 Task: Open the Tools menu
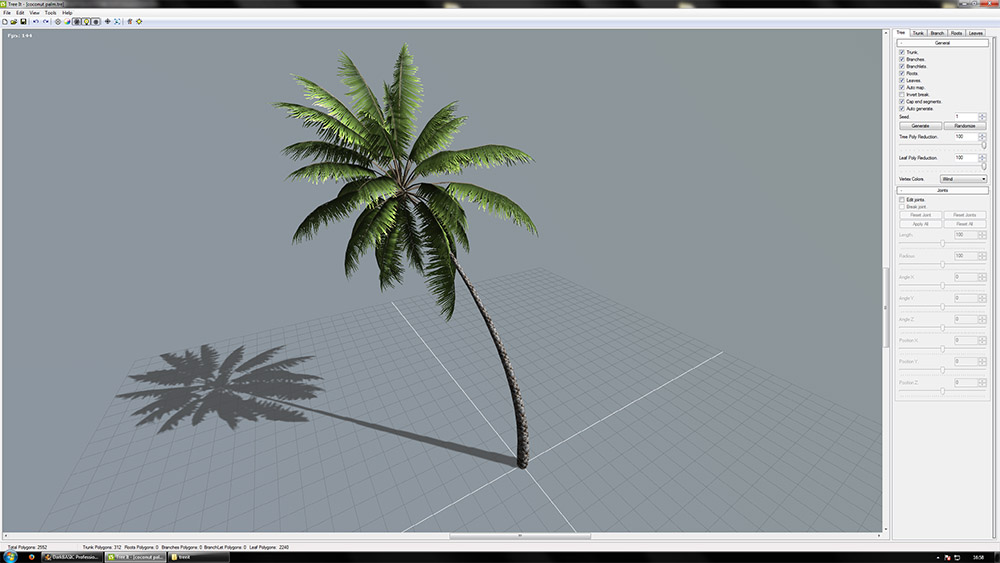click(x=50, y=13)
